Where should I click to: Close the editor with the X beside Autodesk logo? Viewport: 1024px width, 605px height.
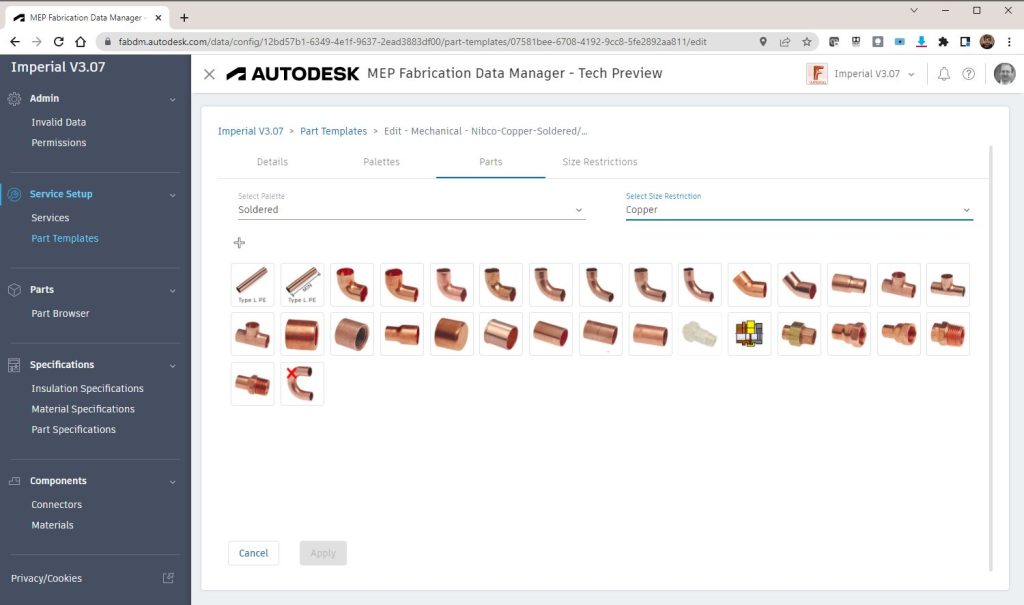coord(209,74)
